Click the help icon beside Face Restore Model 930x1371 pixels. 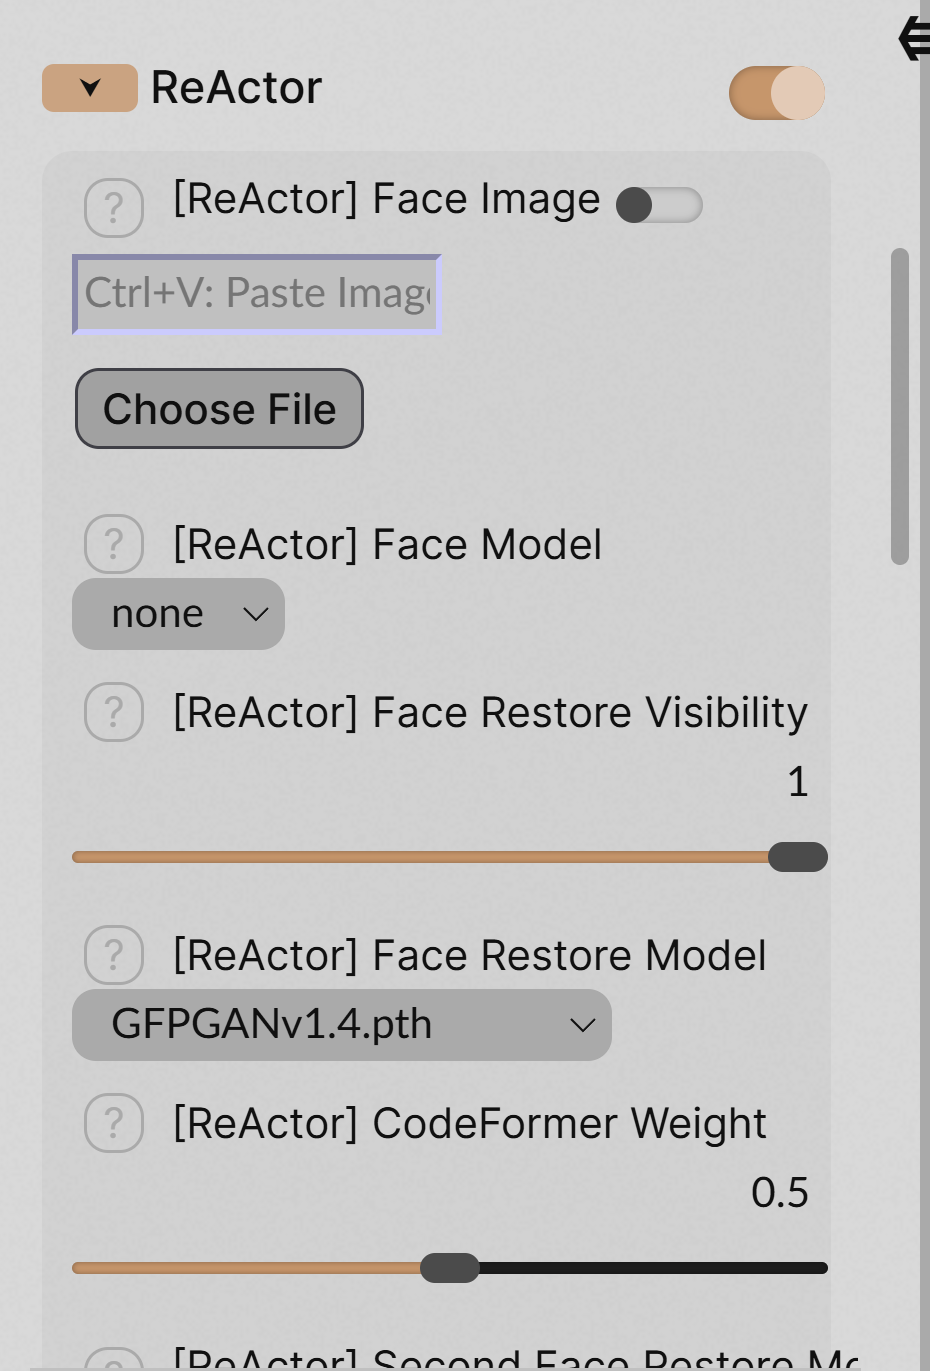(x=113, y=956)
